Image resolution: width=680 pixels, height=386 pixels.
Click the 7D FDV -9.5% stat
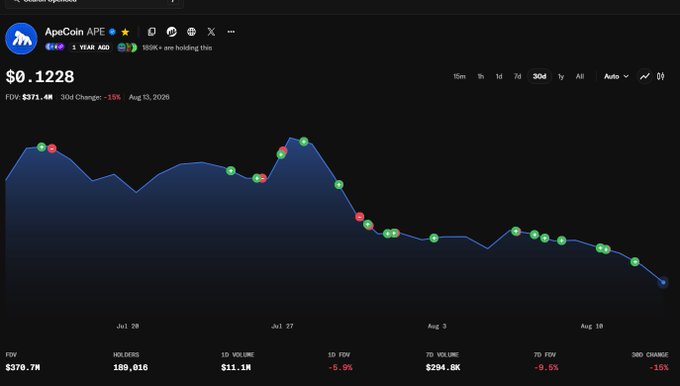click(x=546, y=362)
